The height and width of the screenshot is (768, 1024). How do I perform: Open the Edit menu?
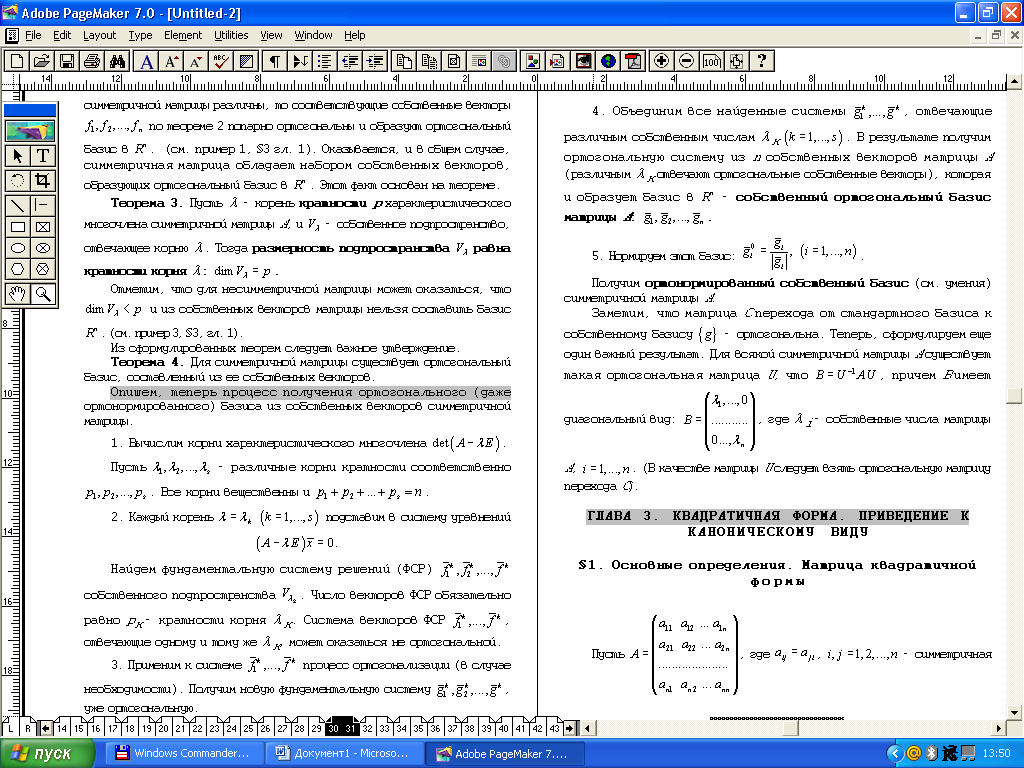tap(62, 35)
